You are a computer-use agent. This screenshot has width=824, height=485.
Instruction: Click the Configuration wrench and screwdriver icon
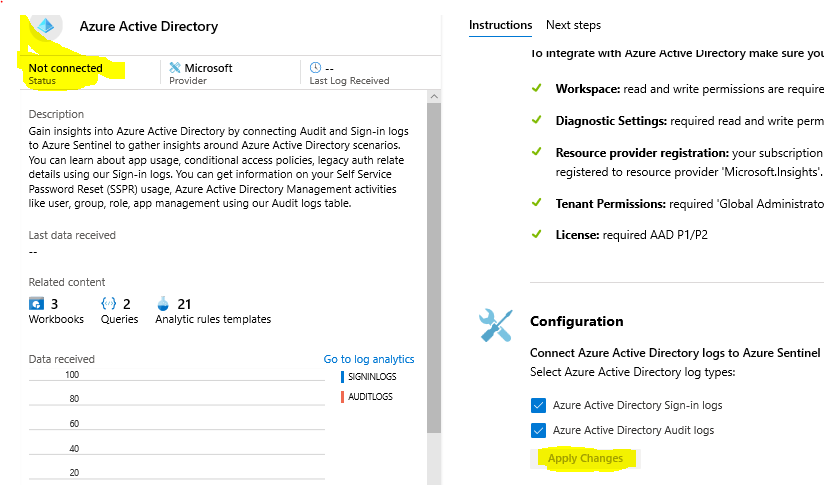click(x=495, y=325)
